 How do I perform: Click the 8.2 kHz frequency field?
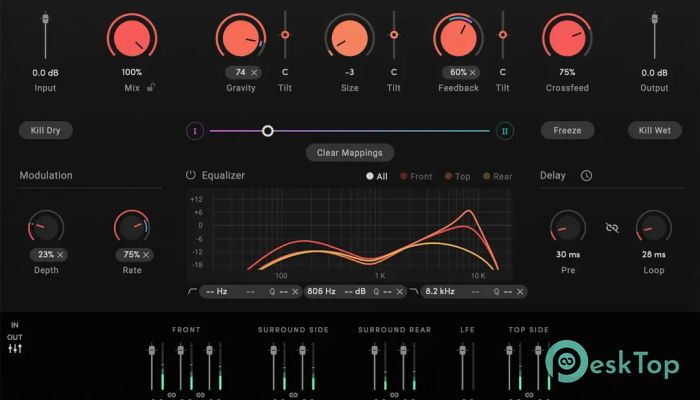click(440, 291)
